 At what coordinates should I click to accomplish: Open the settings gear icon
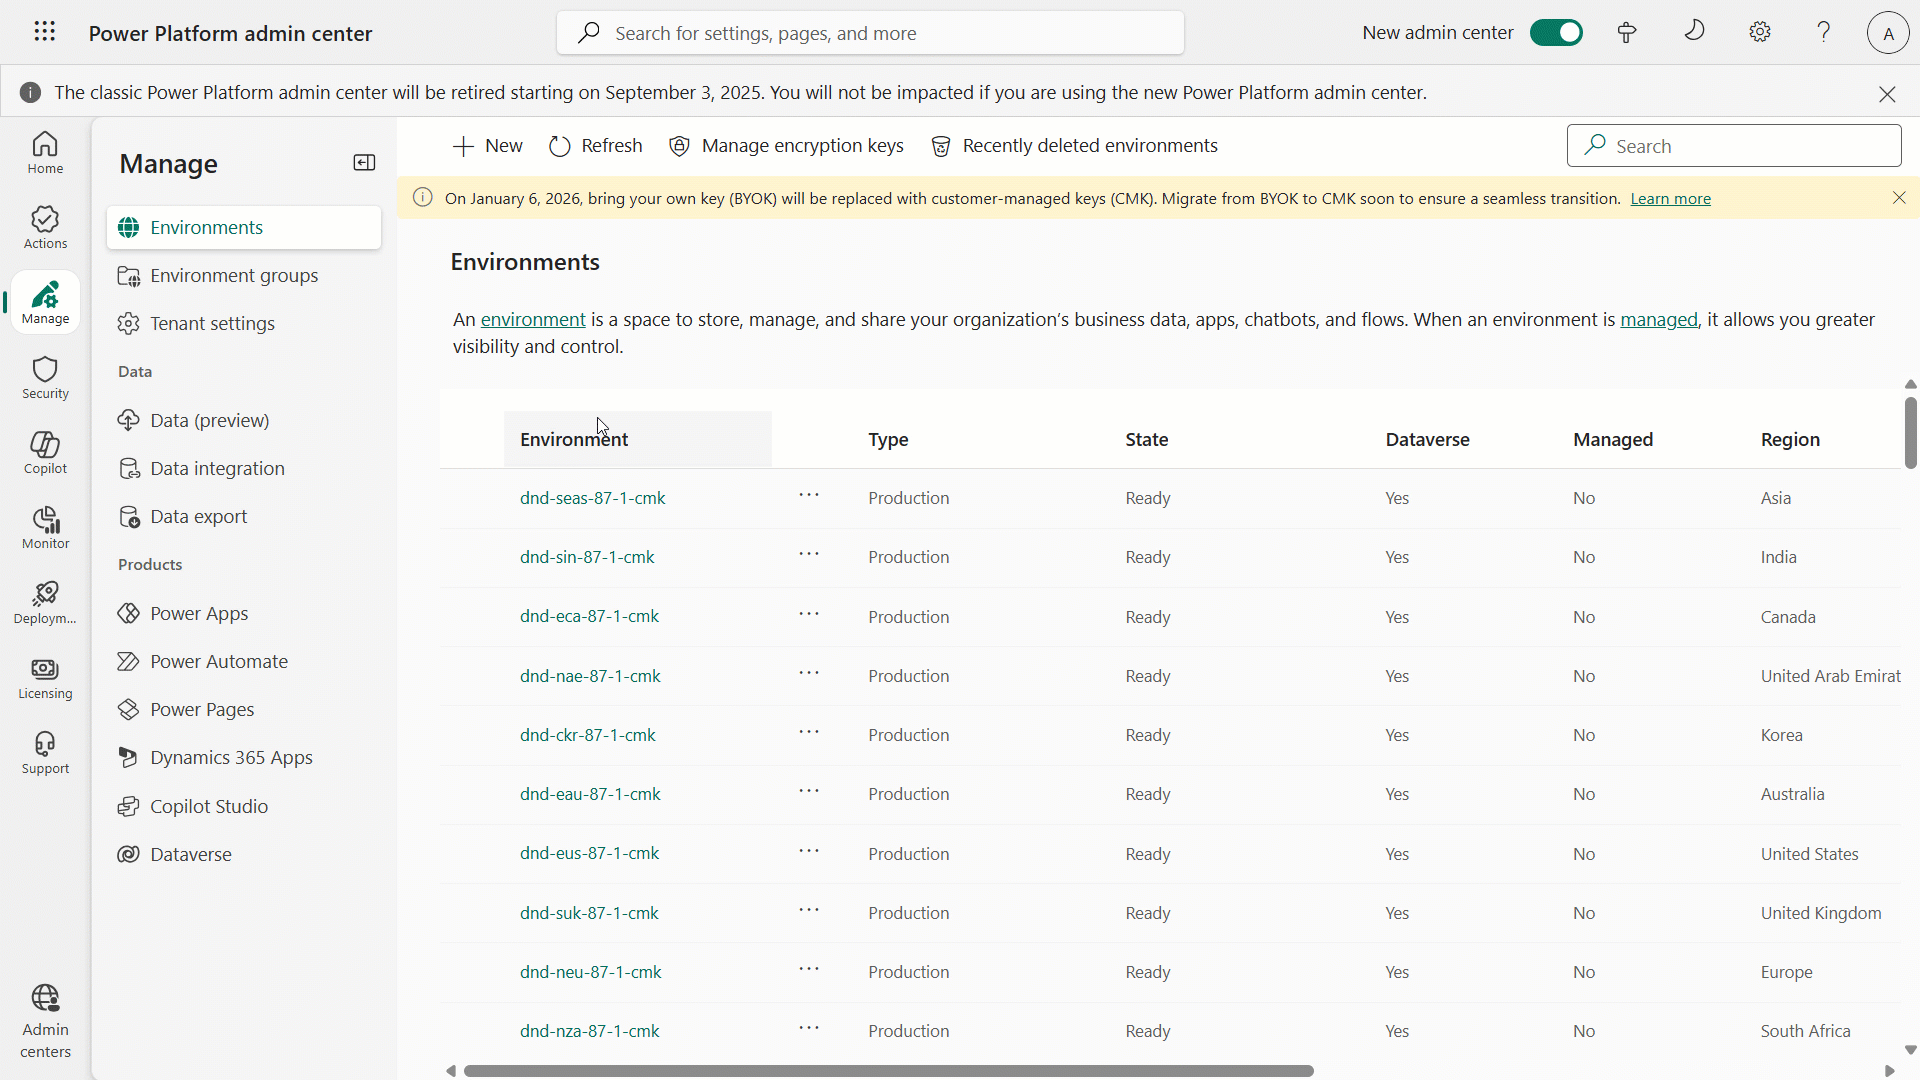[x=1760, y=32]
